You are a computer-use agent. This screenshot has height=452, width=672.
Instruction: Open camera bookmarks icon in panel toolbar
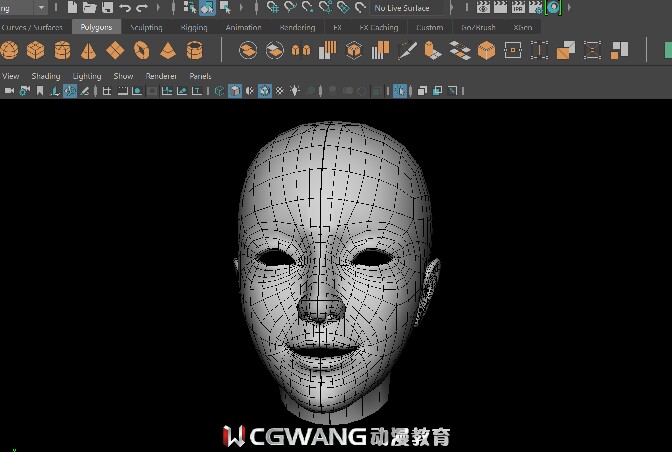40,91
